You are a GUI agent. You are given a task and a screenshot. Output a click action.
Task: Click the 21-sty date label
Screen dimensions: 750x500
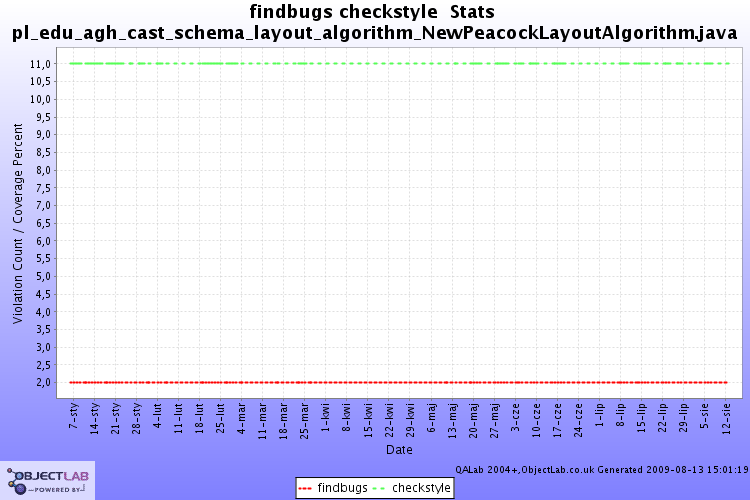tap(116, 419)
